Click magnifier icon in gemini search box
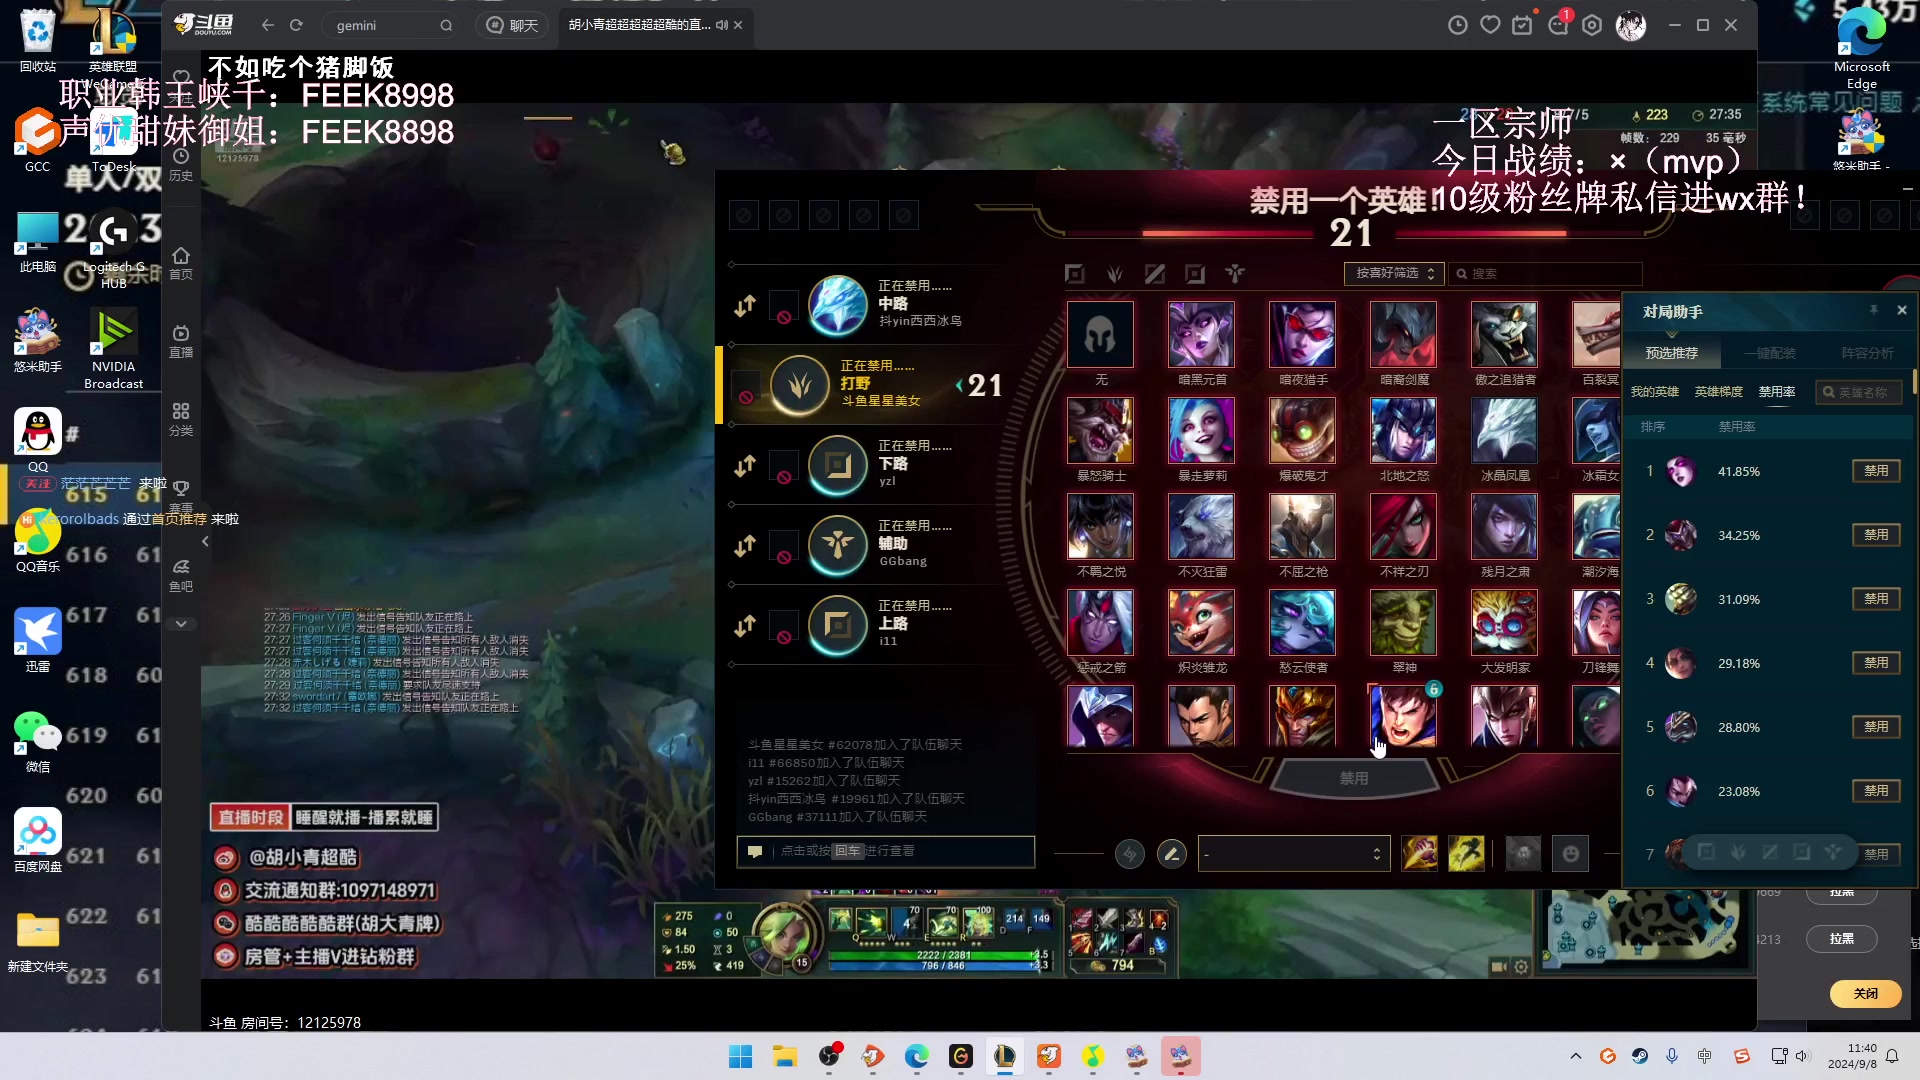This screenshot has width=1920, height=1080. point(446,25)
